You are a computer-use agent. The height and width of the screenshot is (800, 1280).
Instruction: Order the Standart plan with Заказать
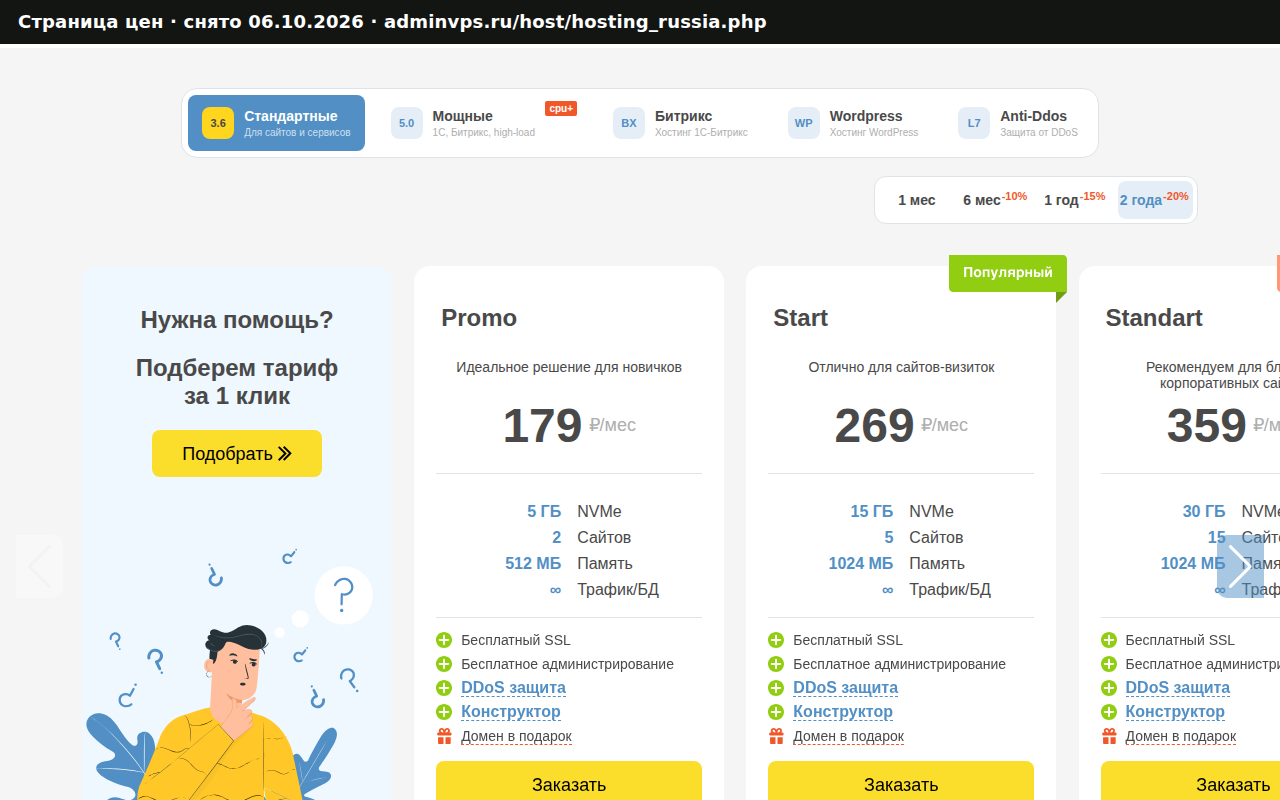coord(1190,783)
